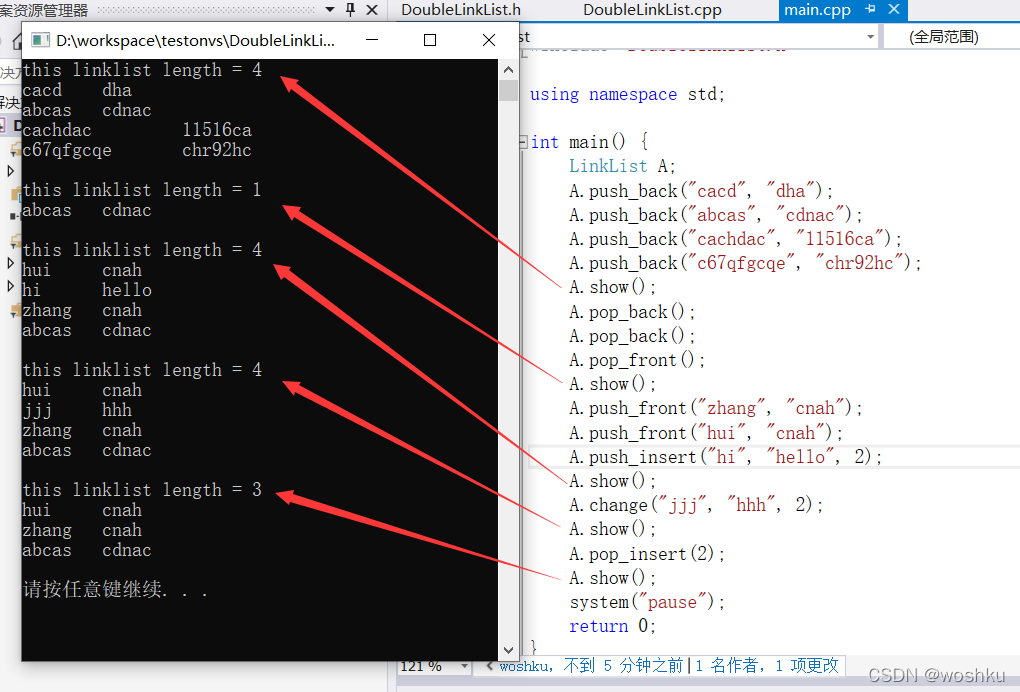Viewport: 1020px width, 692px height.
Task: Close the main.cpp tab
Action: (x=894, y=9)
